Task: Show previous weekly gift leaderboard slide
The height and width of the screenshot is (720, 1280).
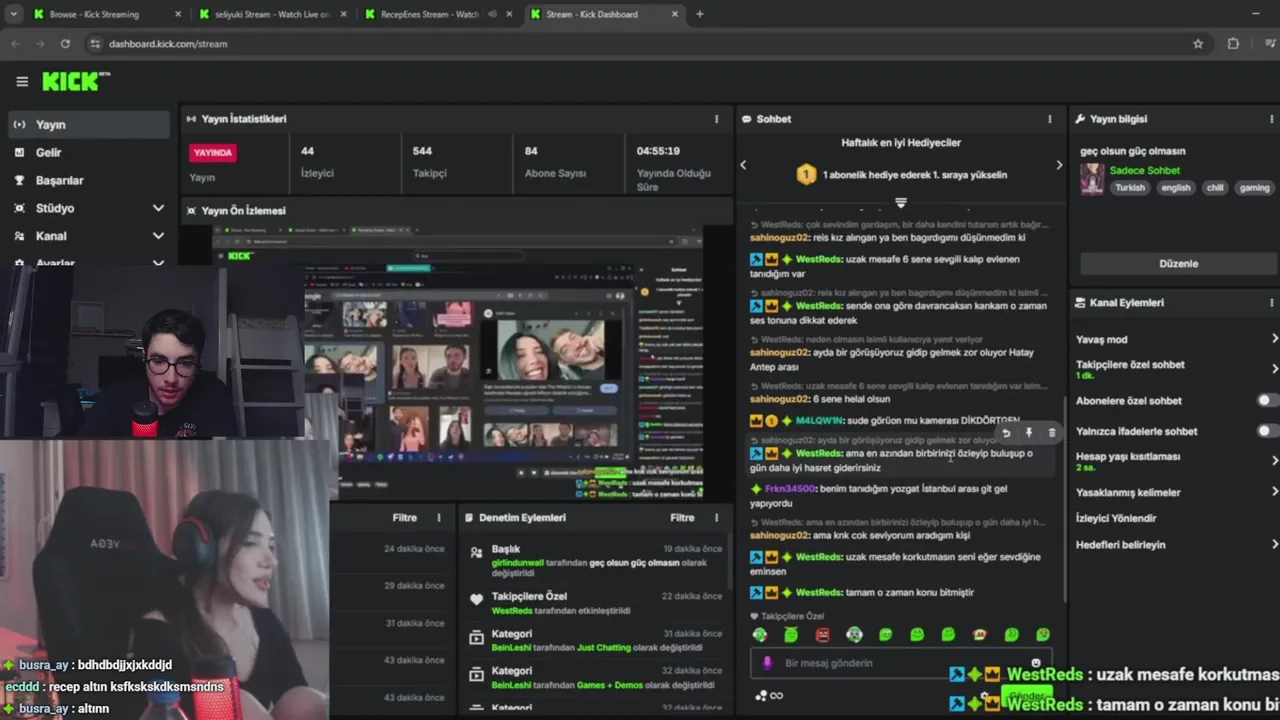Action: (743, 165)
